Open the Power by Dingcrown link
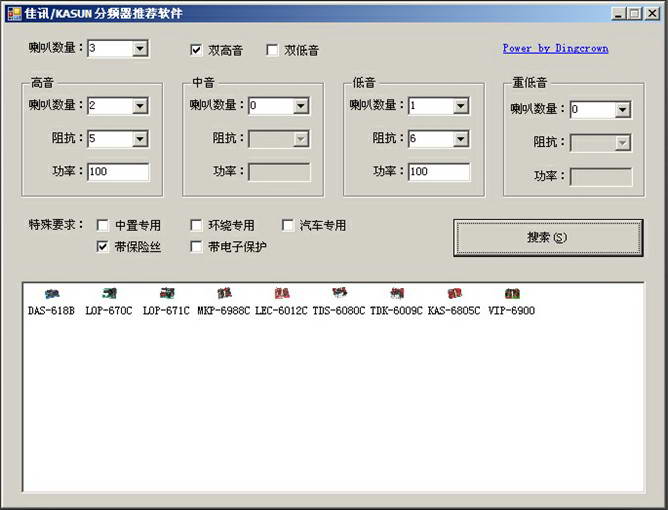This screenshot has width=668, height=510. tap(555, 48)
